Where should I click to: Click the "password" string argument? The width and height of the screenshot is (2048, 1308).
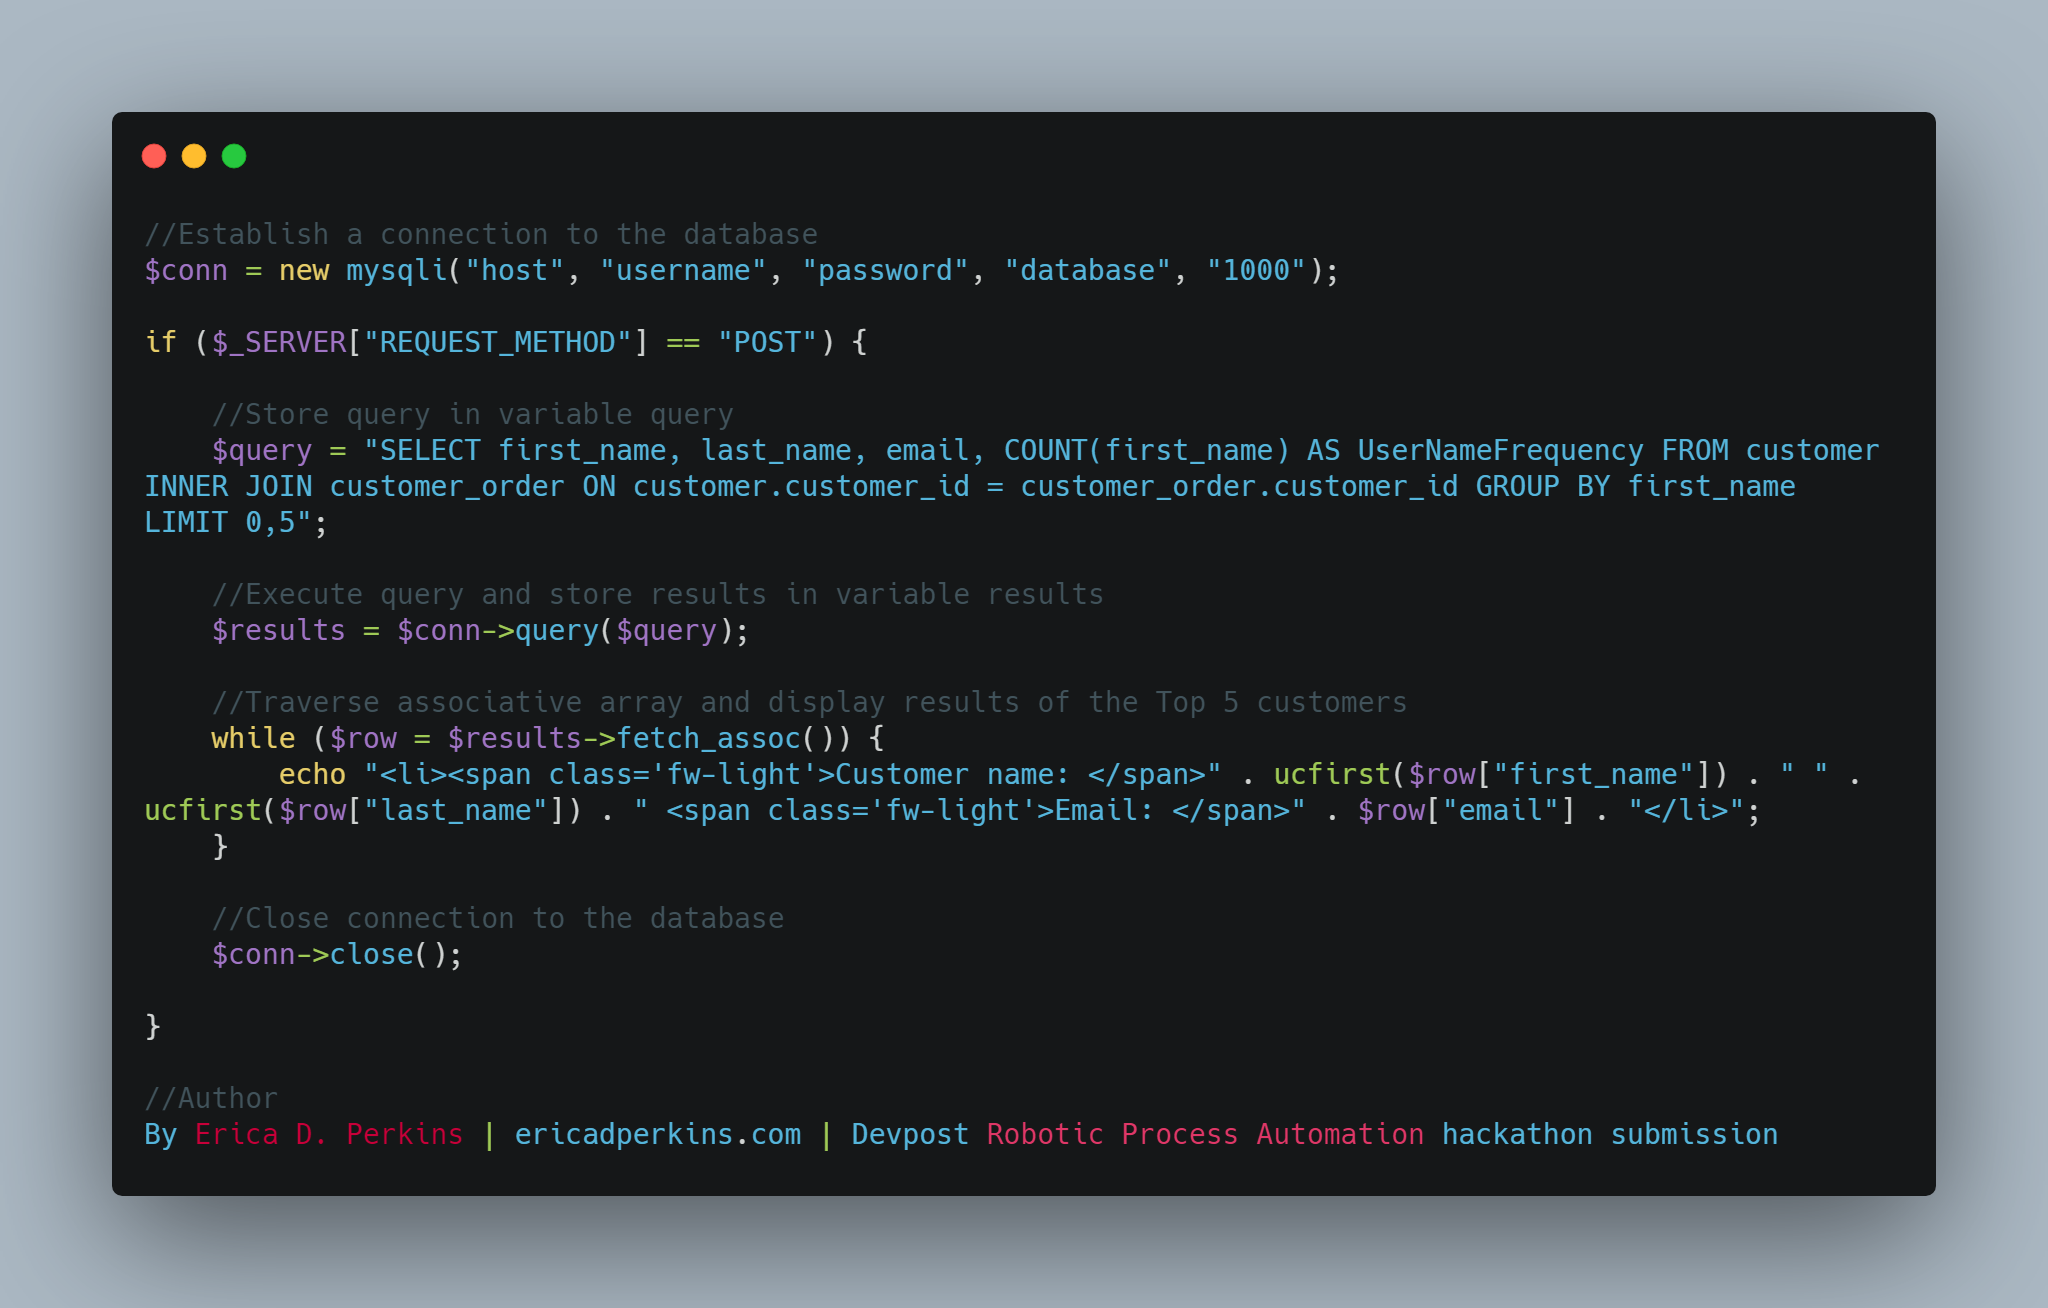tap(885, 271)
